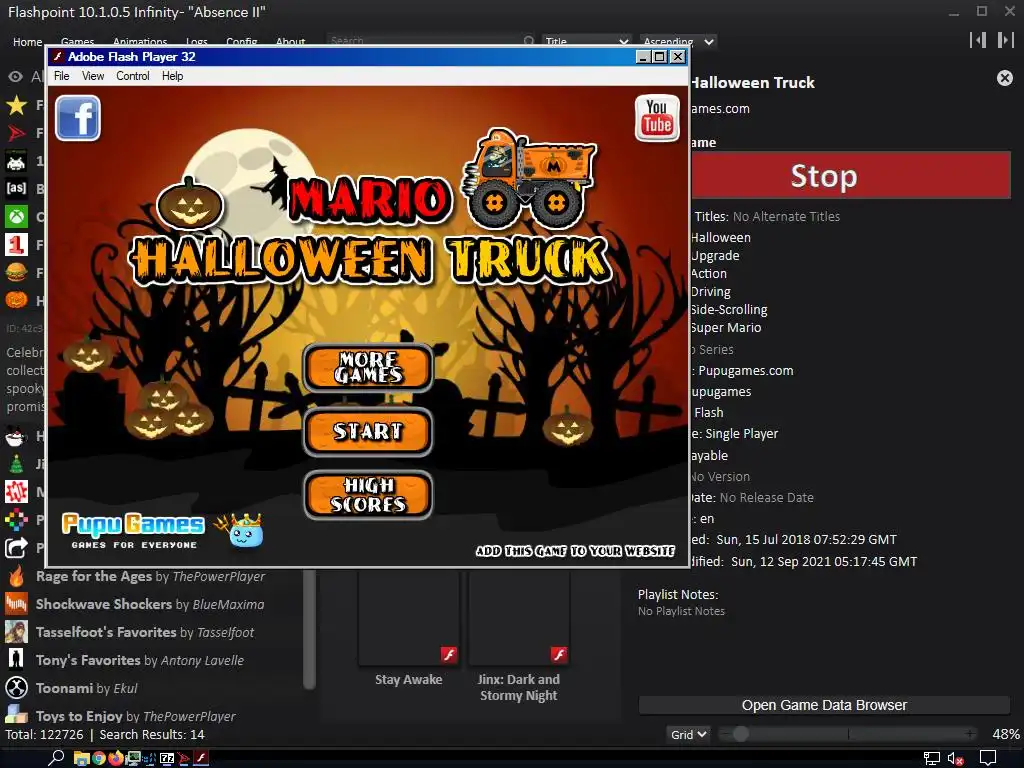The image size is (1024, 768).
Task: Click the Shockwave Shockers playlist icon
Action: [16, 604]
